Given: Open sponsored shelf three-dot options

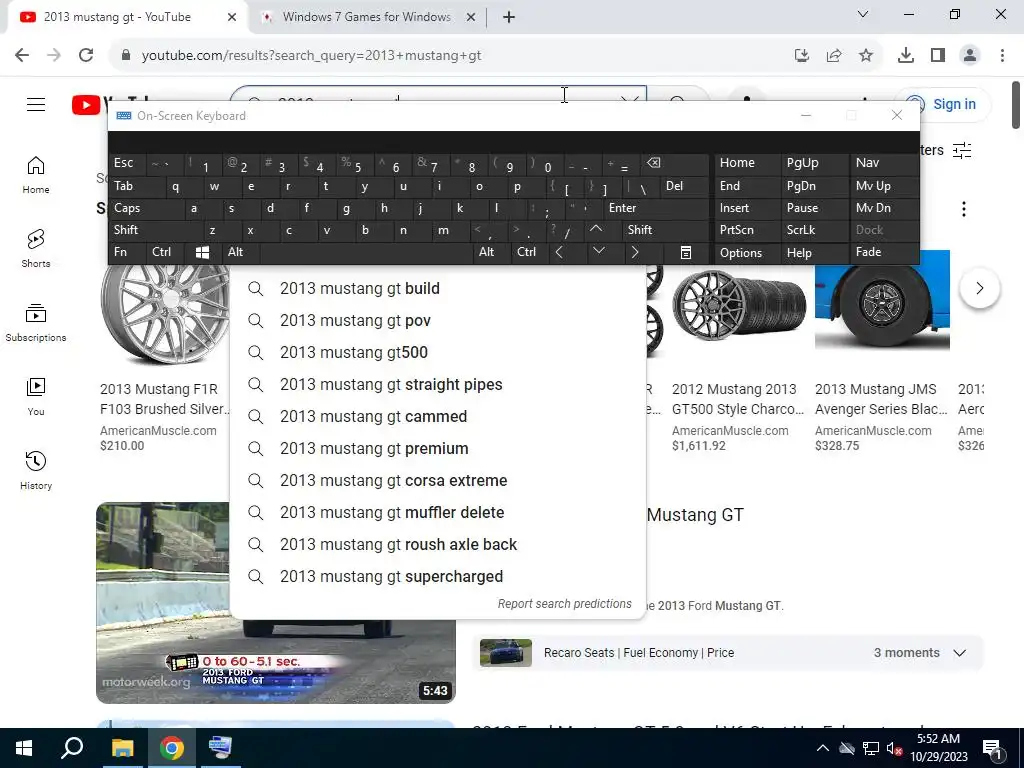Looking at the screenshot, I should [964, 209].
